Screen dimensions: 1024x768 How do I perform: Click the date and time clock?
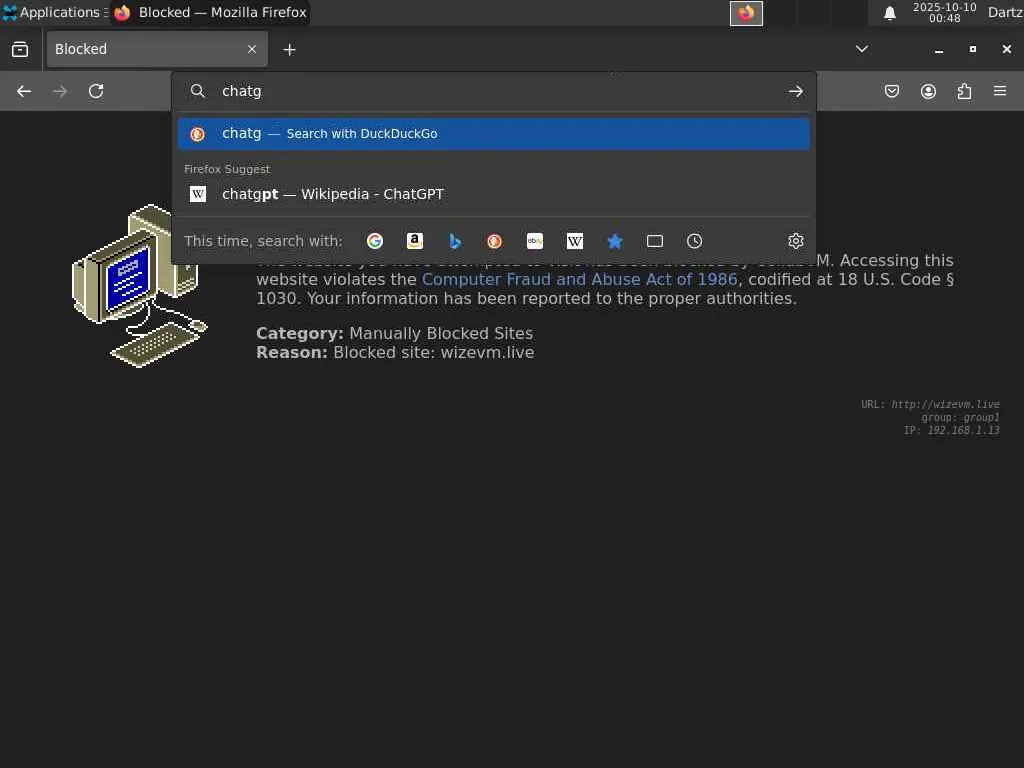[944, 12]
